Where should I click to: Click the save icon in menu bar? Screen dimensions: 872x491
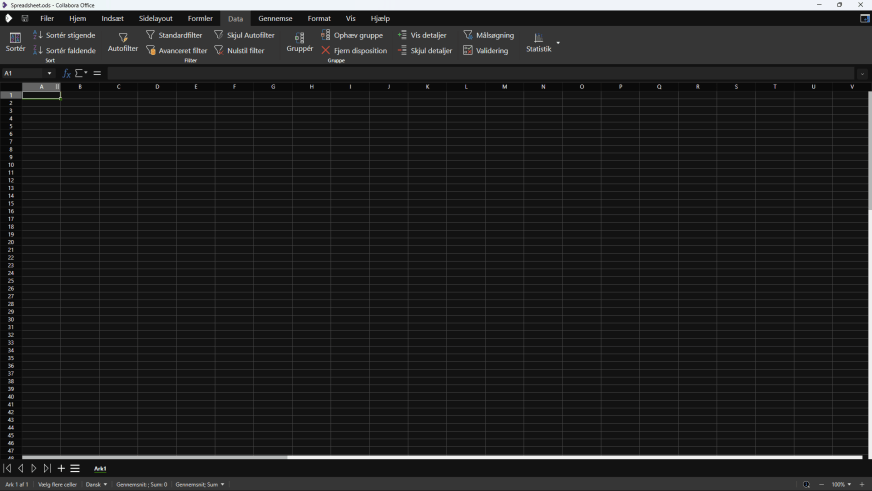click(25, 18)
